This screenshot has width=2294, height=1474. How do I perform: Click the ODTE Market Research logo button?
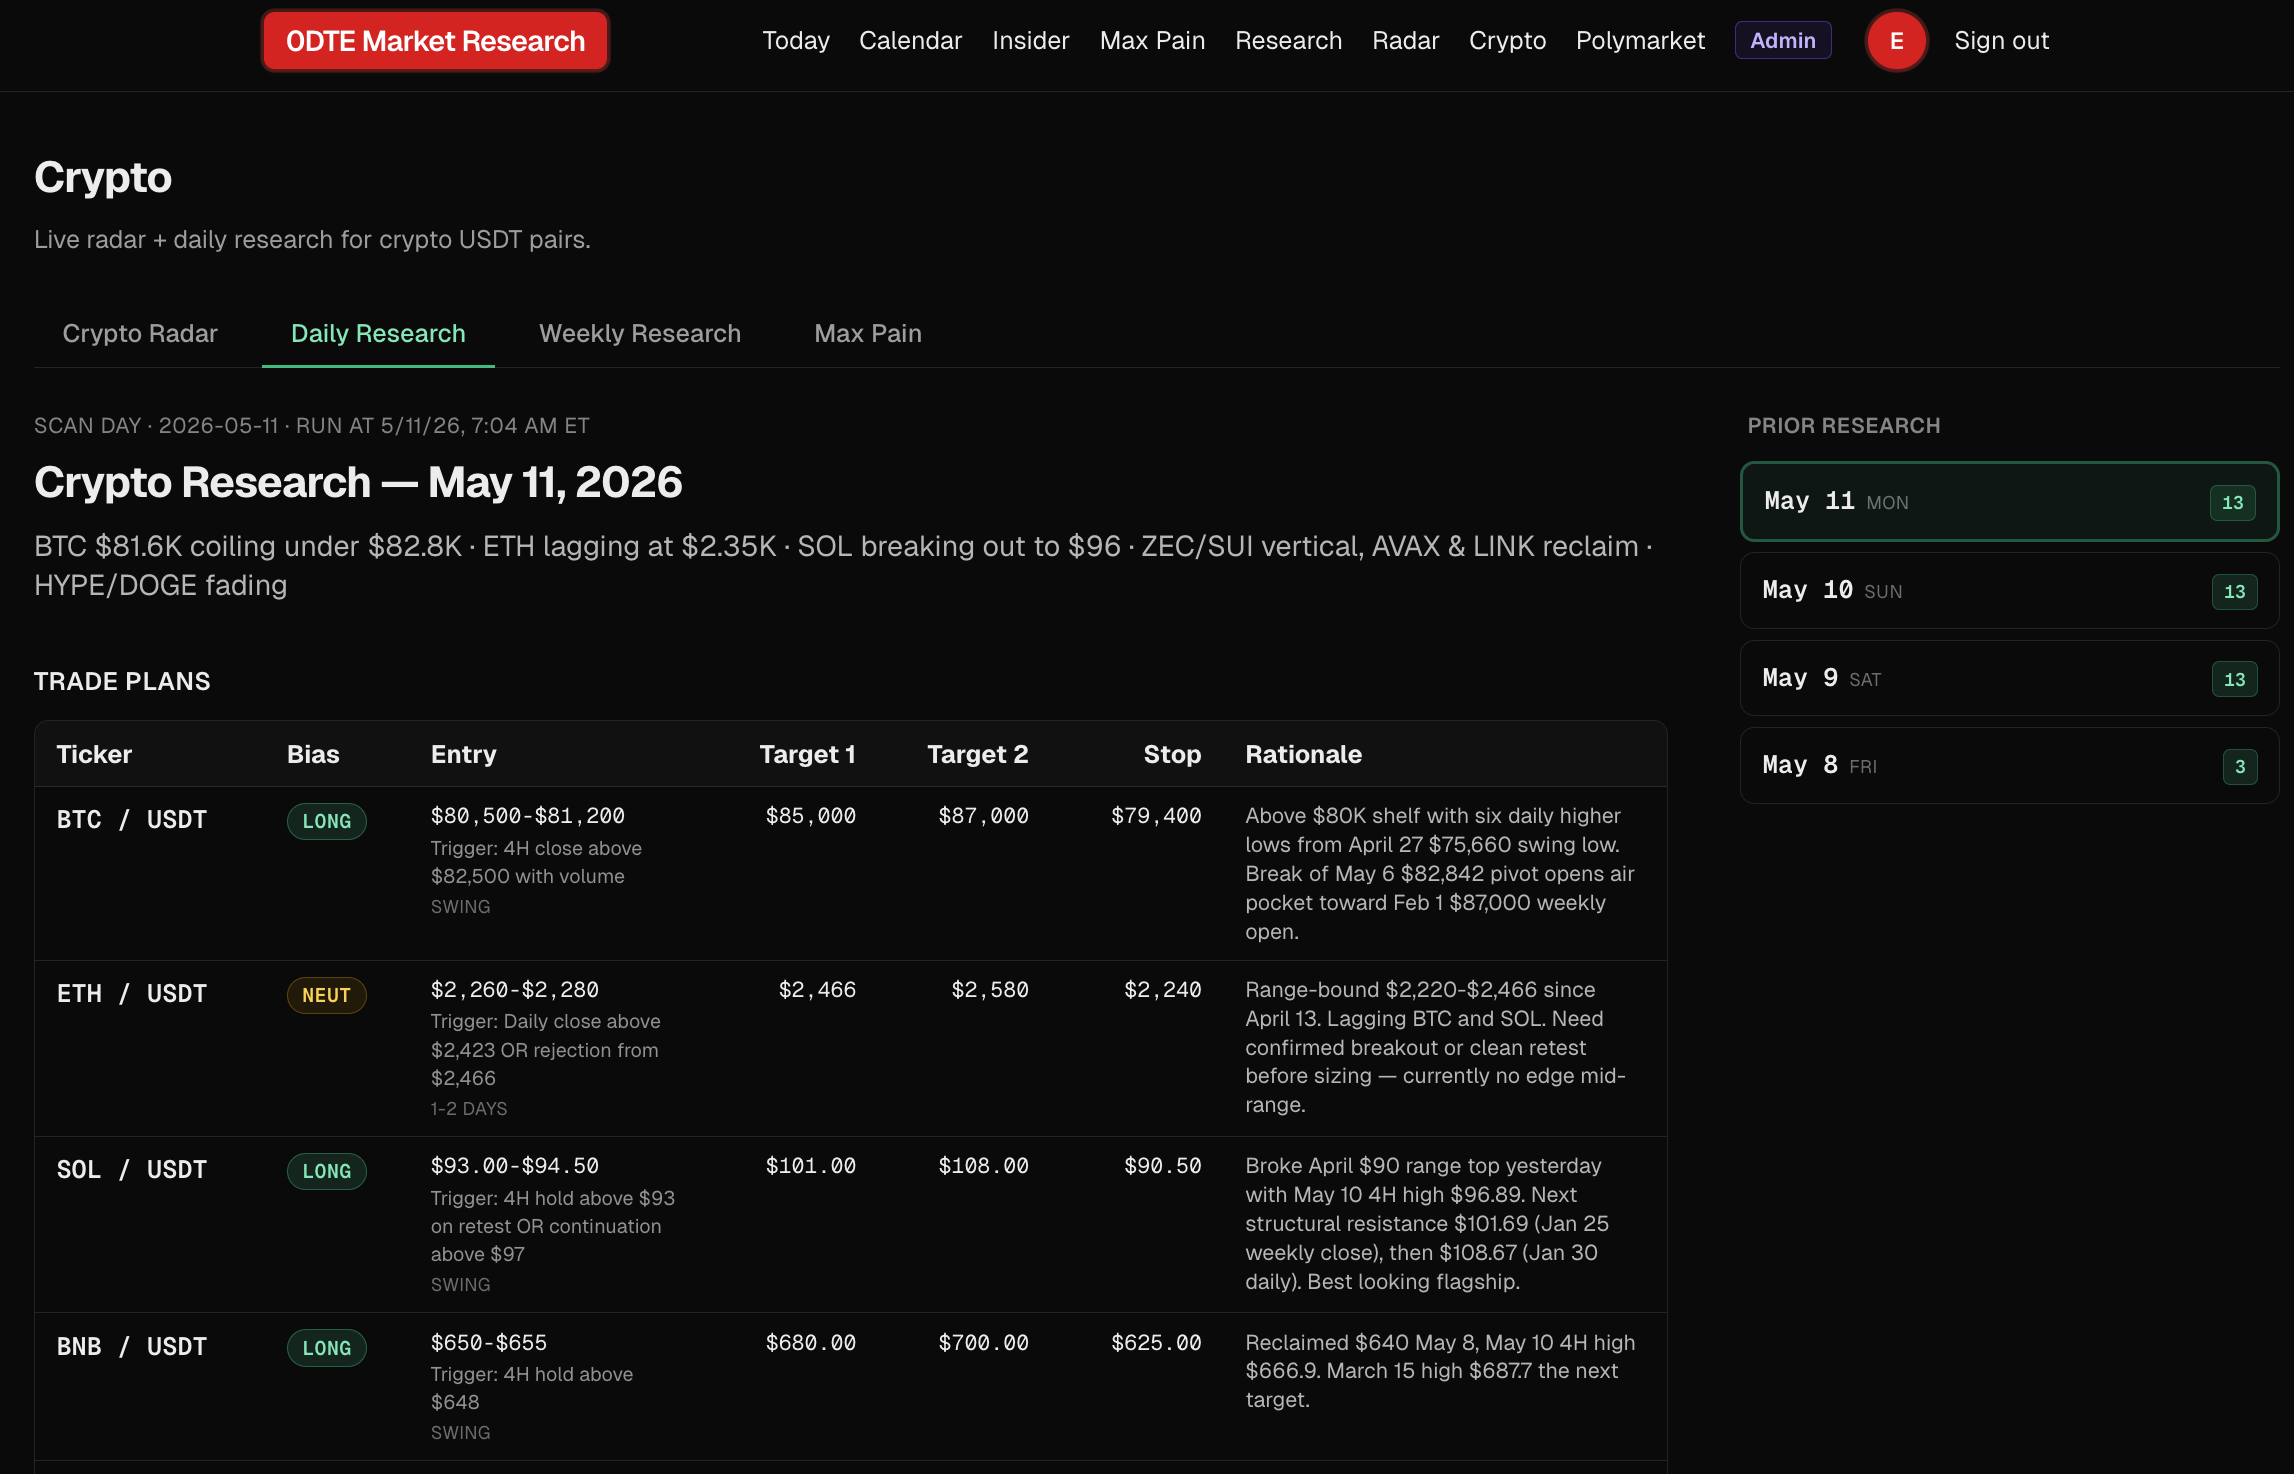click(435, 41)
